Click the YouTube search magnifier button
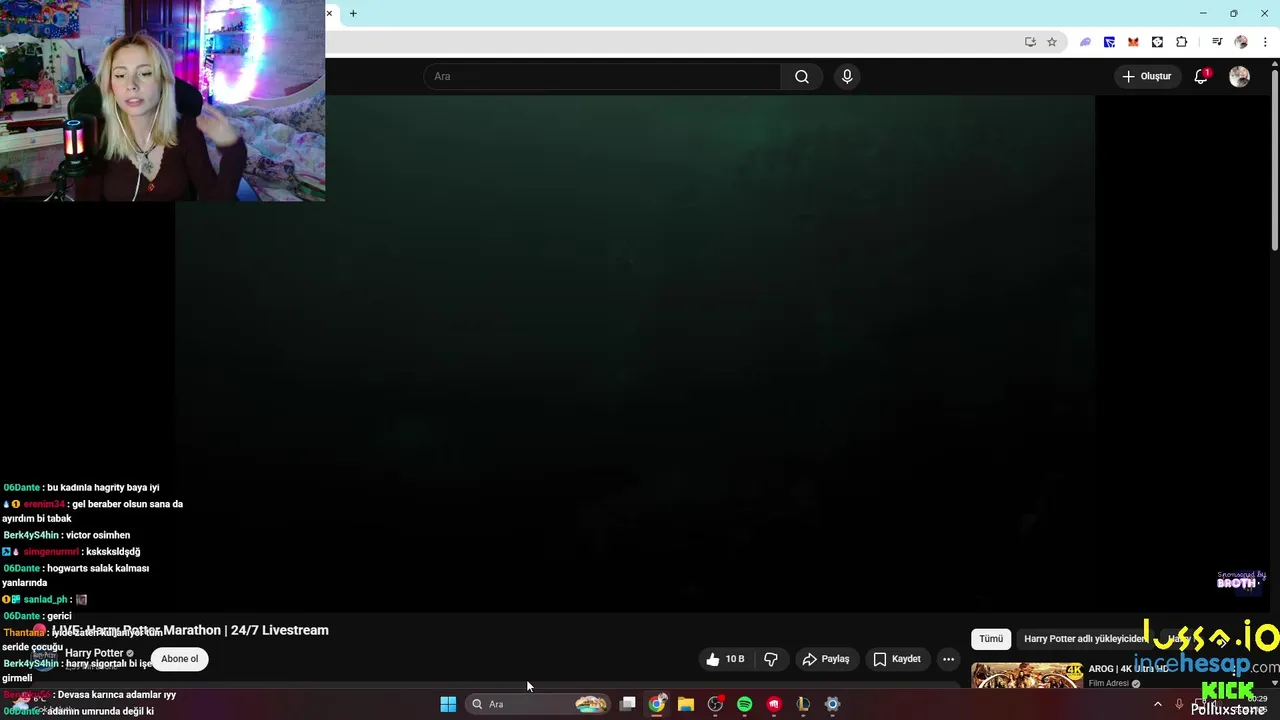 point(802,76)
